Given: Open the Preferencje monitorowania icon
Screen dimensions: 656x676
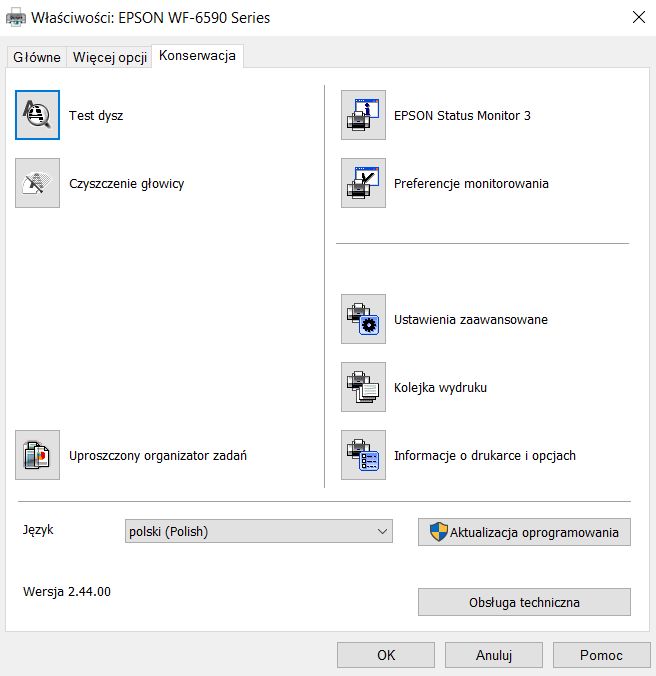Looking at the screenshot, I should [x=363, y=183].
